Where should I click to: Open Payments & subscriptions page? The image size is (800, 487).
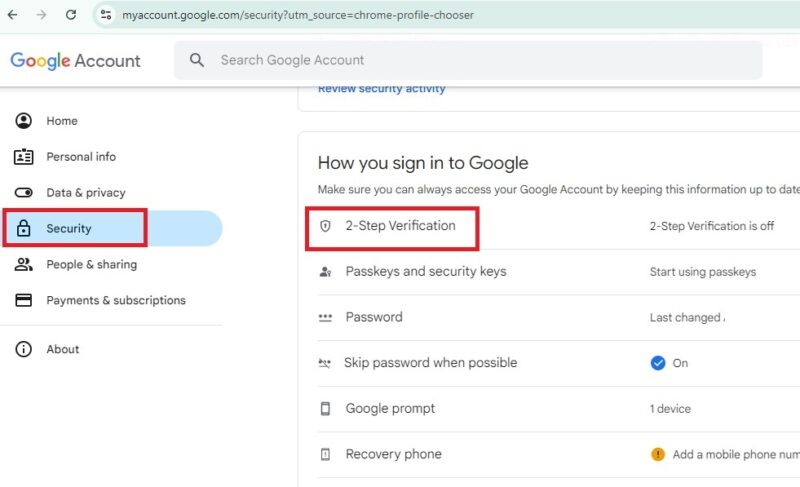pos(115,301)
